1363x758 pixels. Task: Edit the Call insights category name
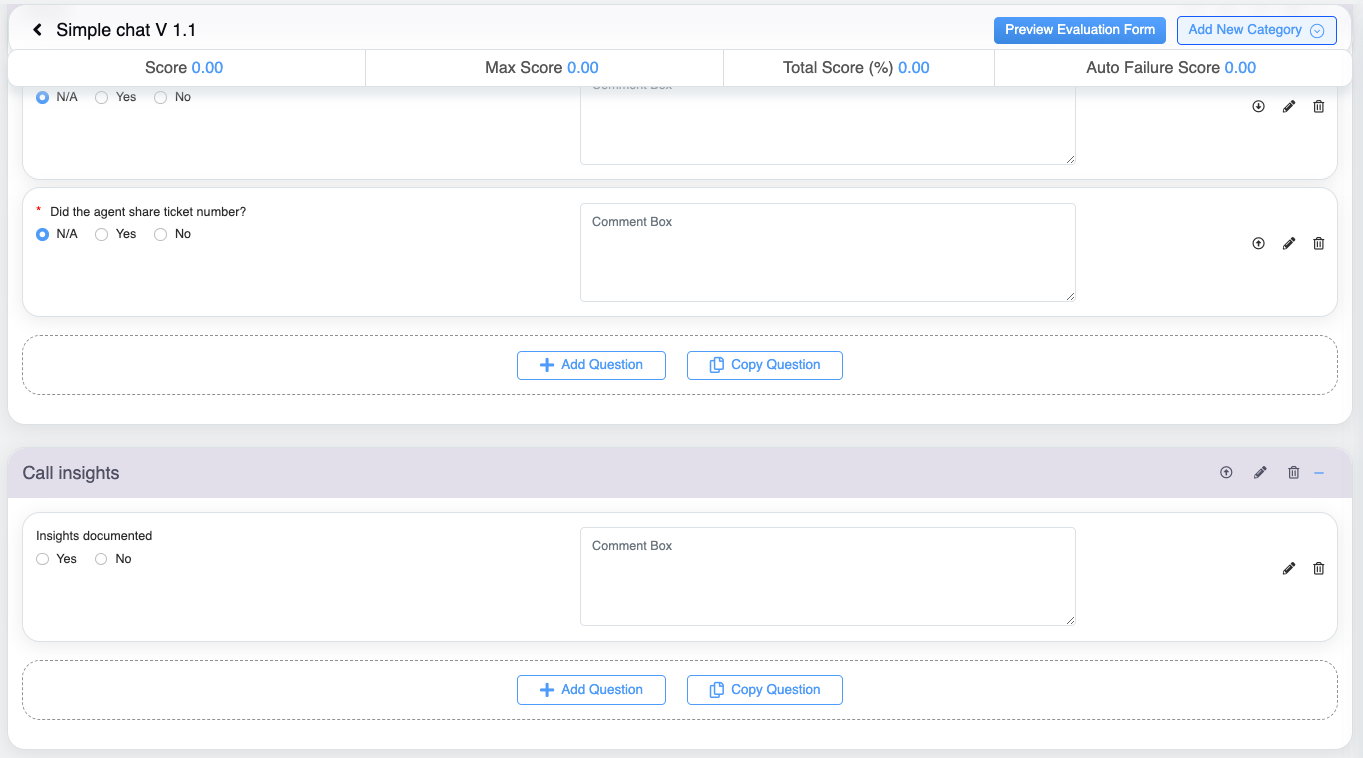[x=1260, y=473]
